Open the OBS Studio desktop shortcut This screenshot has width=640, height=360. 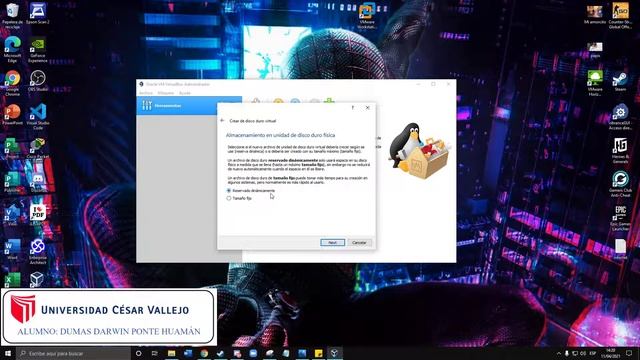click(x=38, y=81)
